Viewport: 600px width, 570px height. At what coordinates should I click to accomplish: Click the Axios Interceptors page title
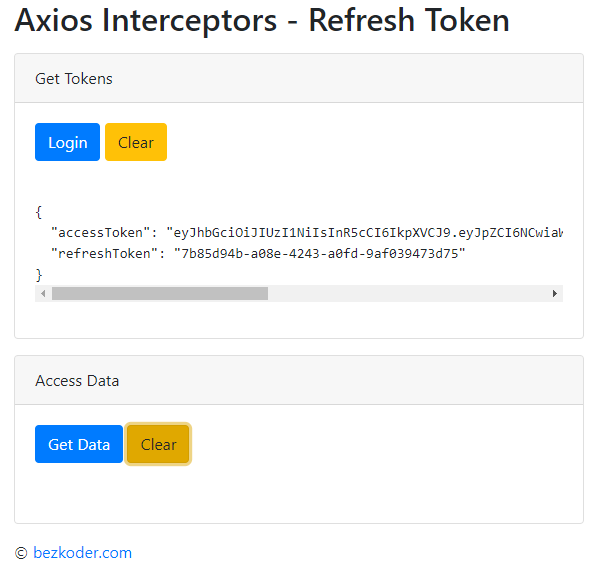pyautogui.click(x=262, y=20)
